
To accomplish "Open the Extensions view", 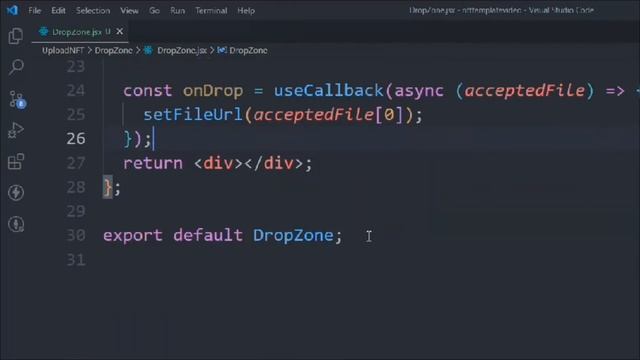I will [16, 162].
